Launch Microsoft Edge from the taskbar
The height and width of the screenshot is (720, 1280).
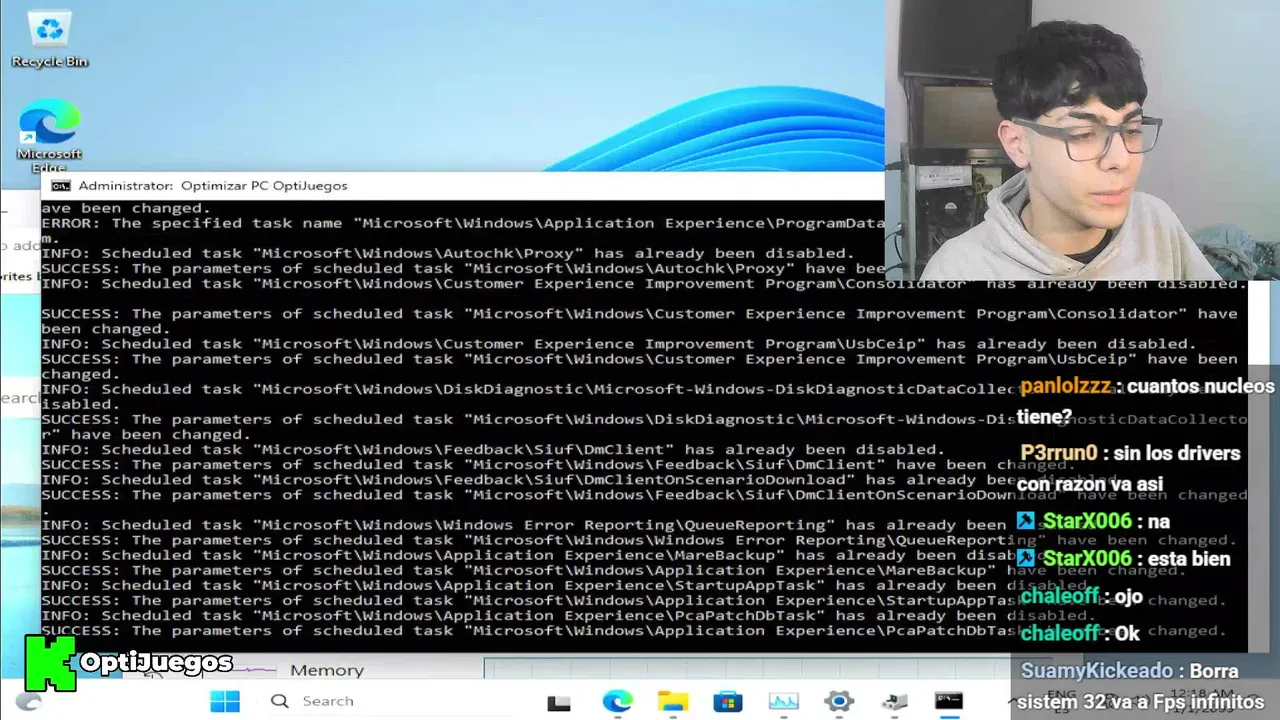[617, 702]
